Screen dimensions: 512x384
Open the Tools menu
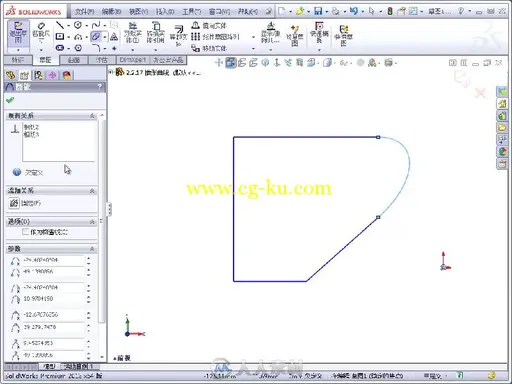[x=192, y=12]
